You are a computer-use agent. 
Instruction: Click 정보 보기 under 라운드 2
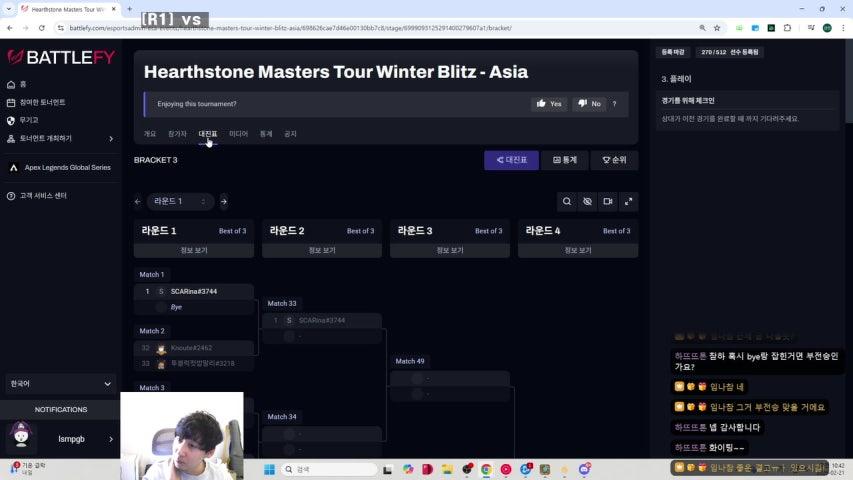pos(322,250)
